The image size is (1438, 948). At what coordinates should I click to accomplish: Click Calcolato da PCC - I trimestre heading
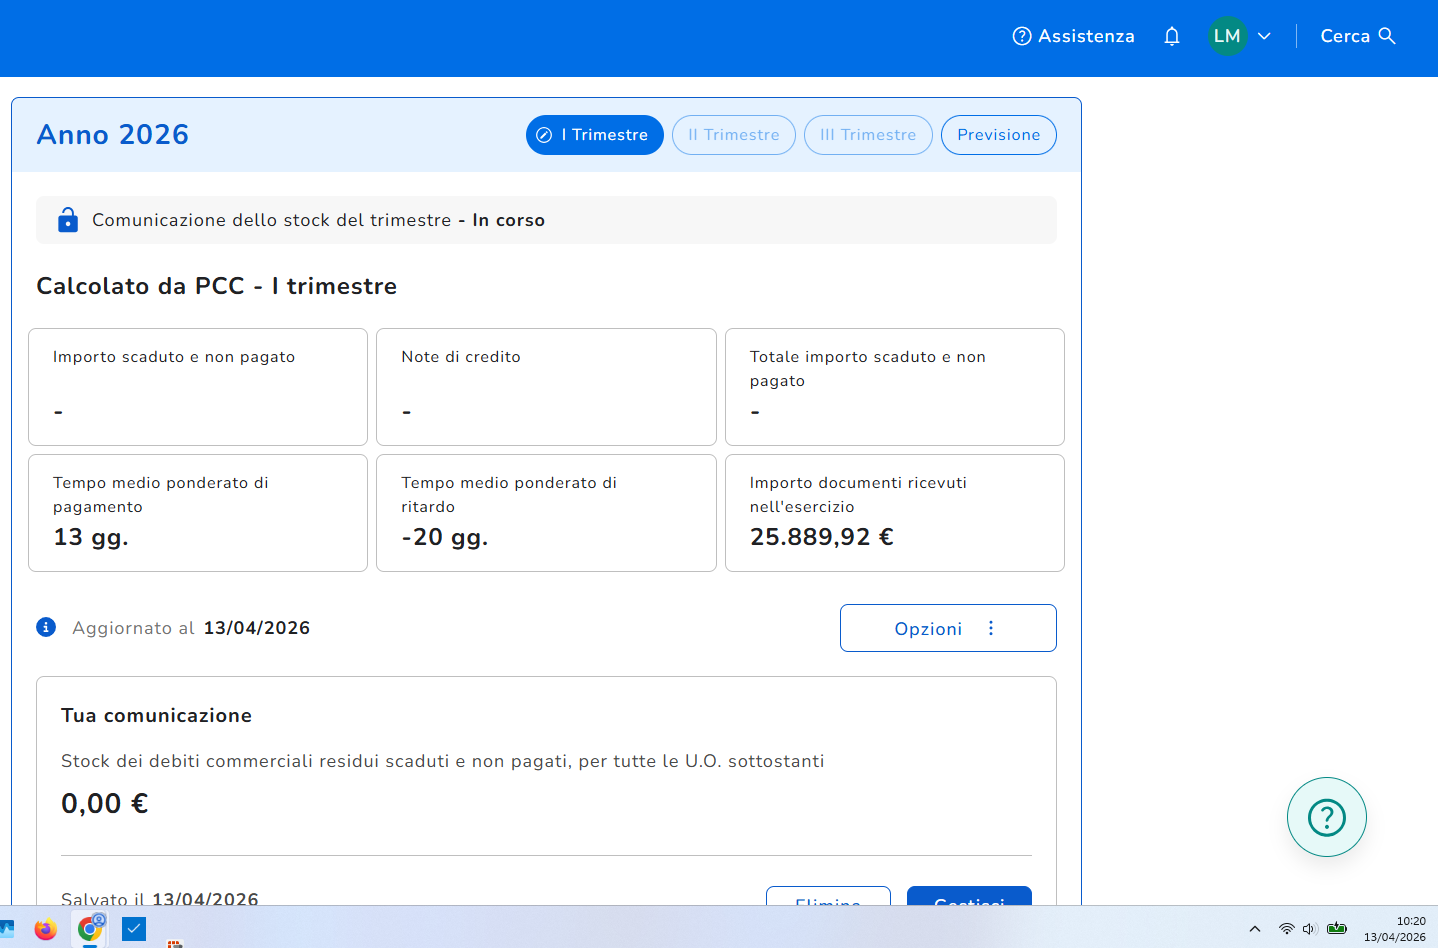tap(217, 286)
